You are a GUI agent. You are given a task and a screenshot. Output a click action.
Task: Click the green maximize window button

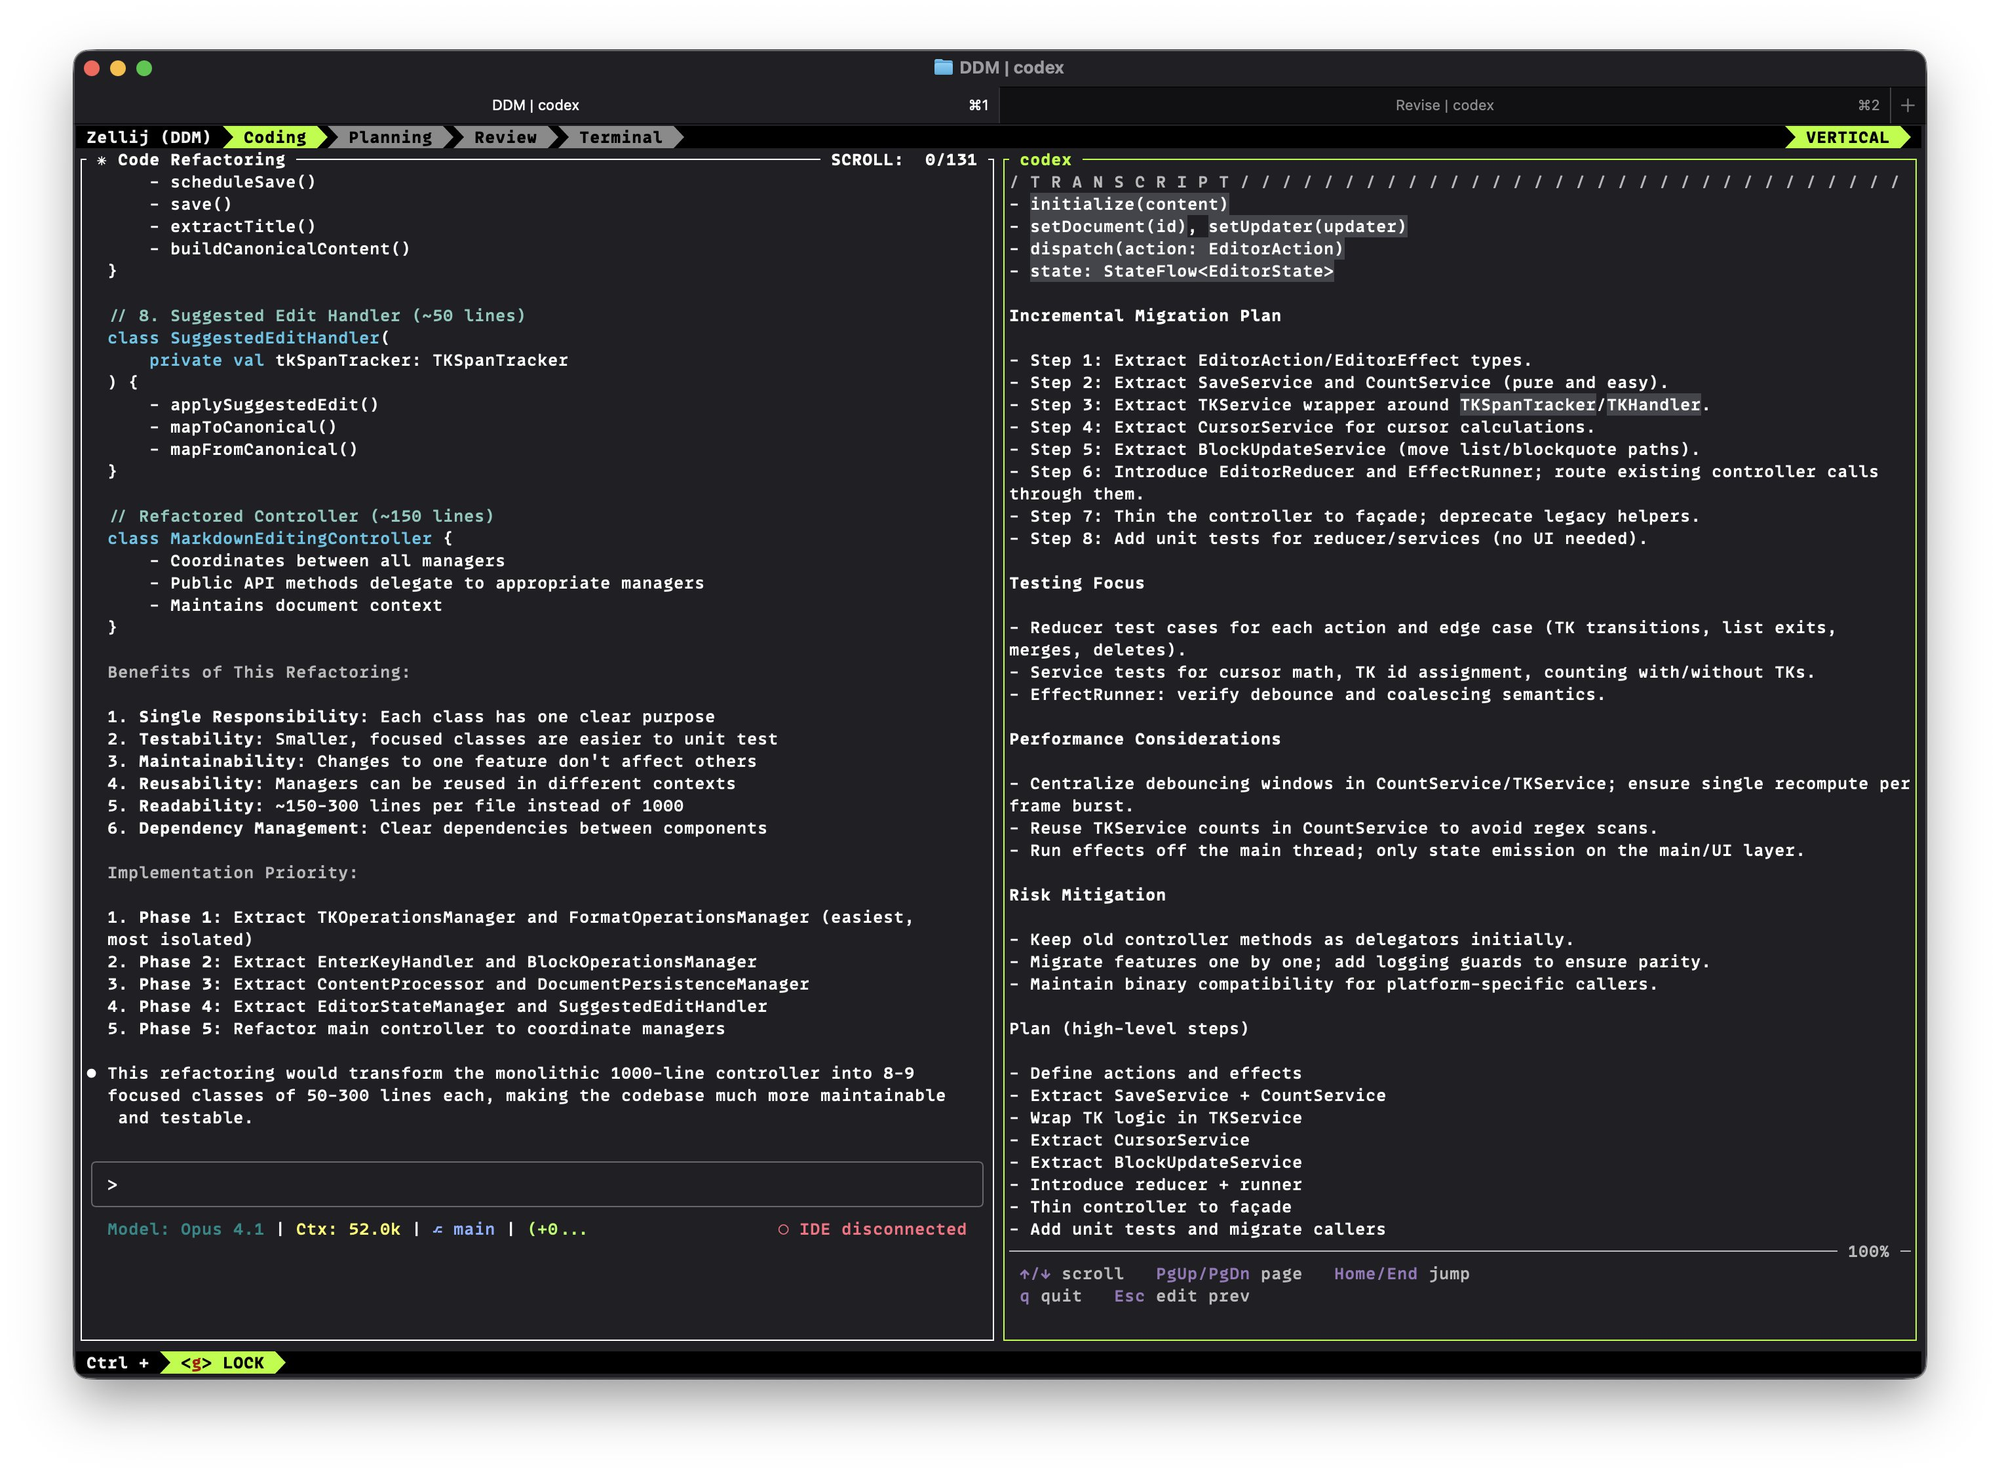point(144,68)
